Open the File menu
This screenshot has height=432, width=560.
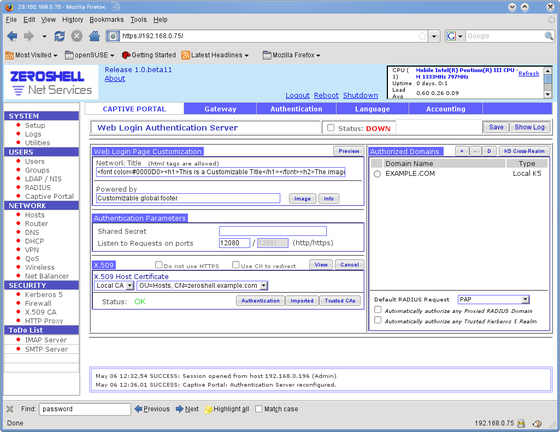pyautogui.click(x=11, y=20)
